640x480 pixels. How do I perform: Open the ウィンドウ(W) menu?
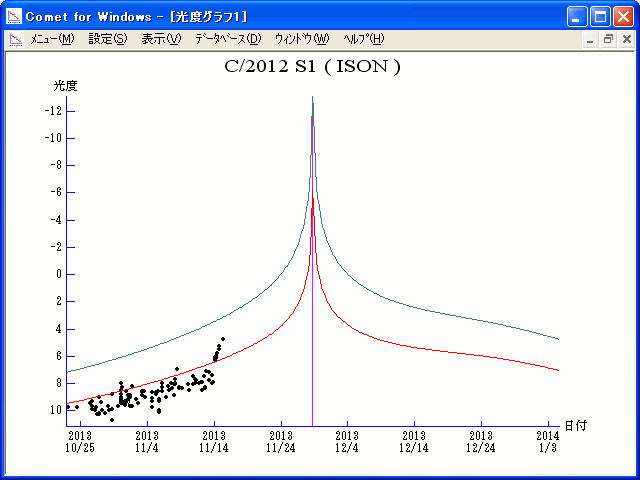click(302, 39)
